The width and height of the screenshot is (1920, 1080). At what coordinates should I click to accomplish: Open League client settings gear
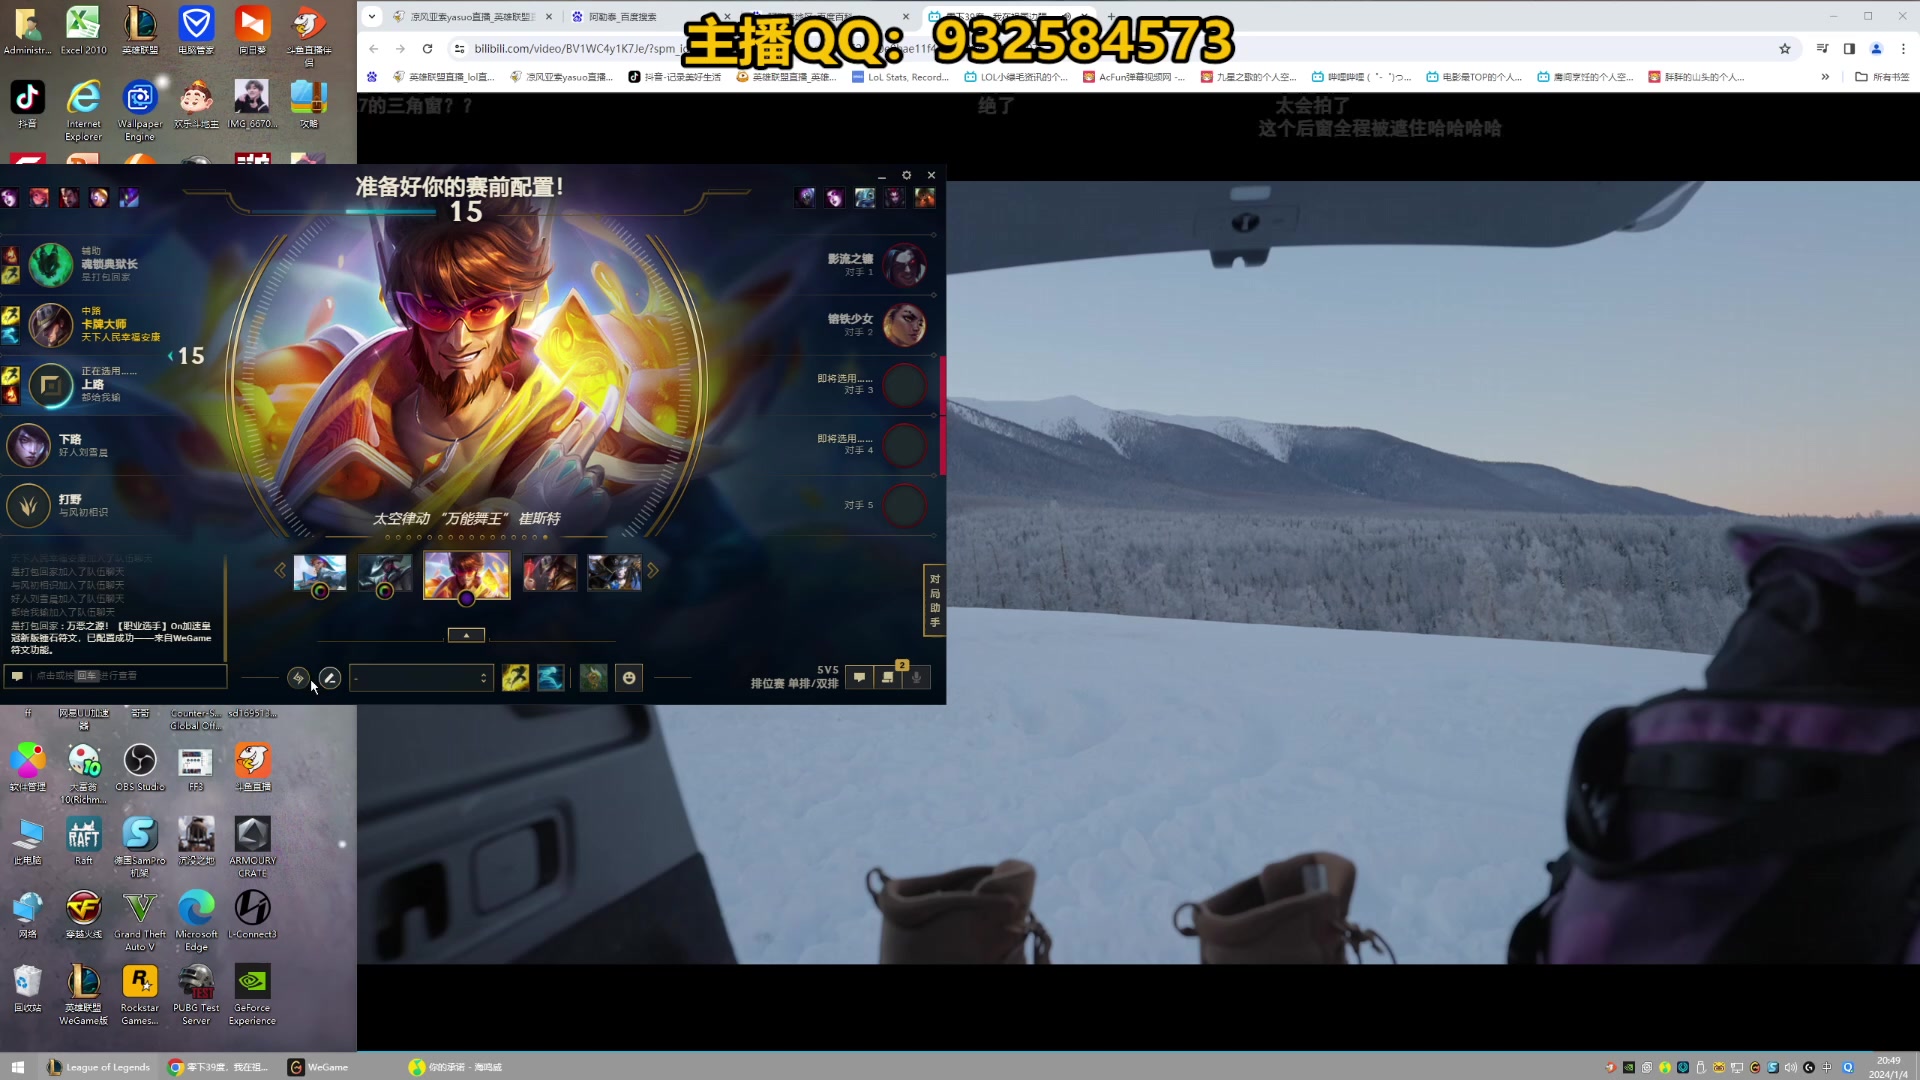tap(907, 175)
